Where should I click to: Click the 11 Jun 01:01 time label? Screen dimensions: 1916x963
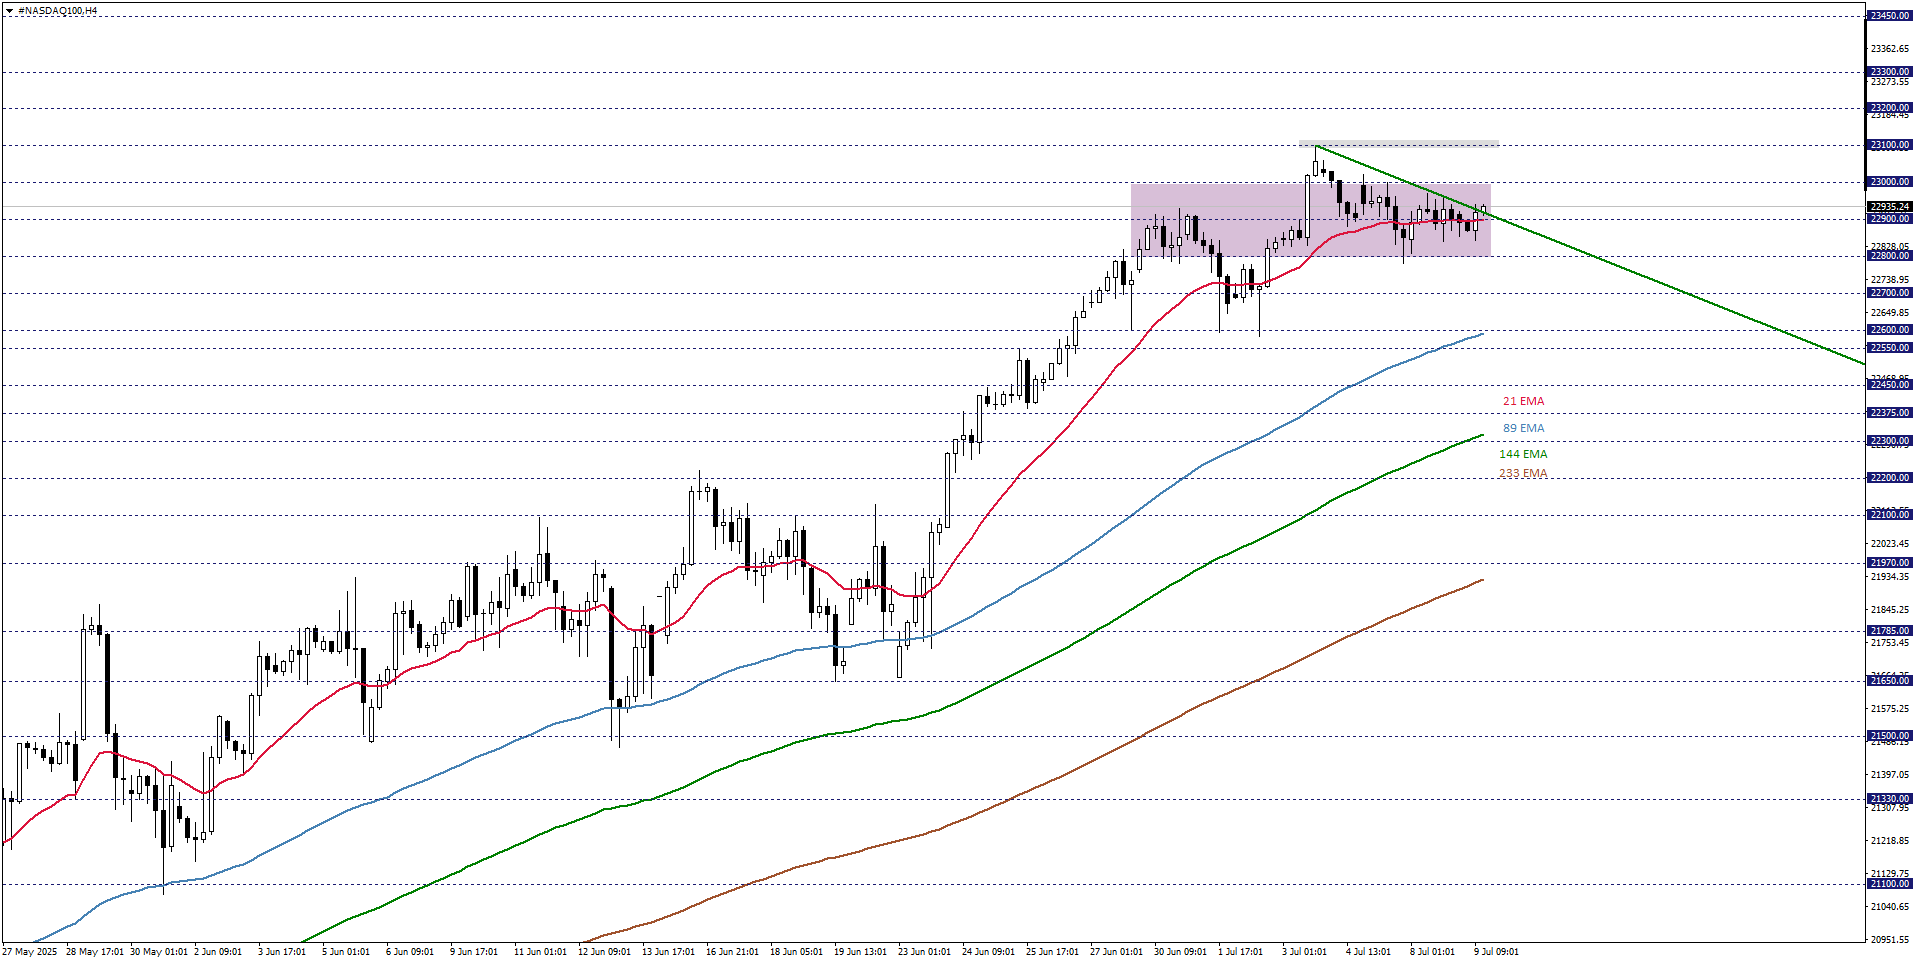[540, 952]
